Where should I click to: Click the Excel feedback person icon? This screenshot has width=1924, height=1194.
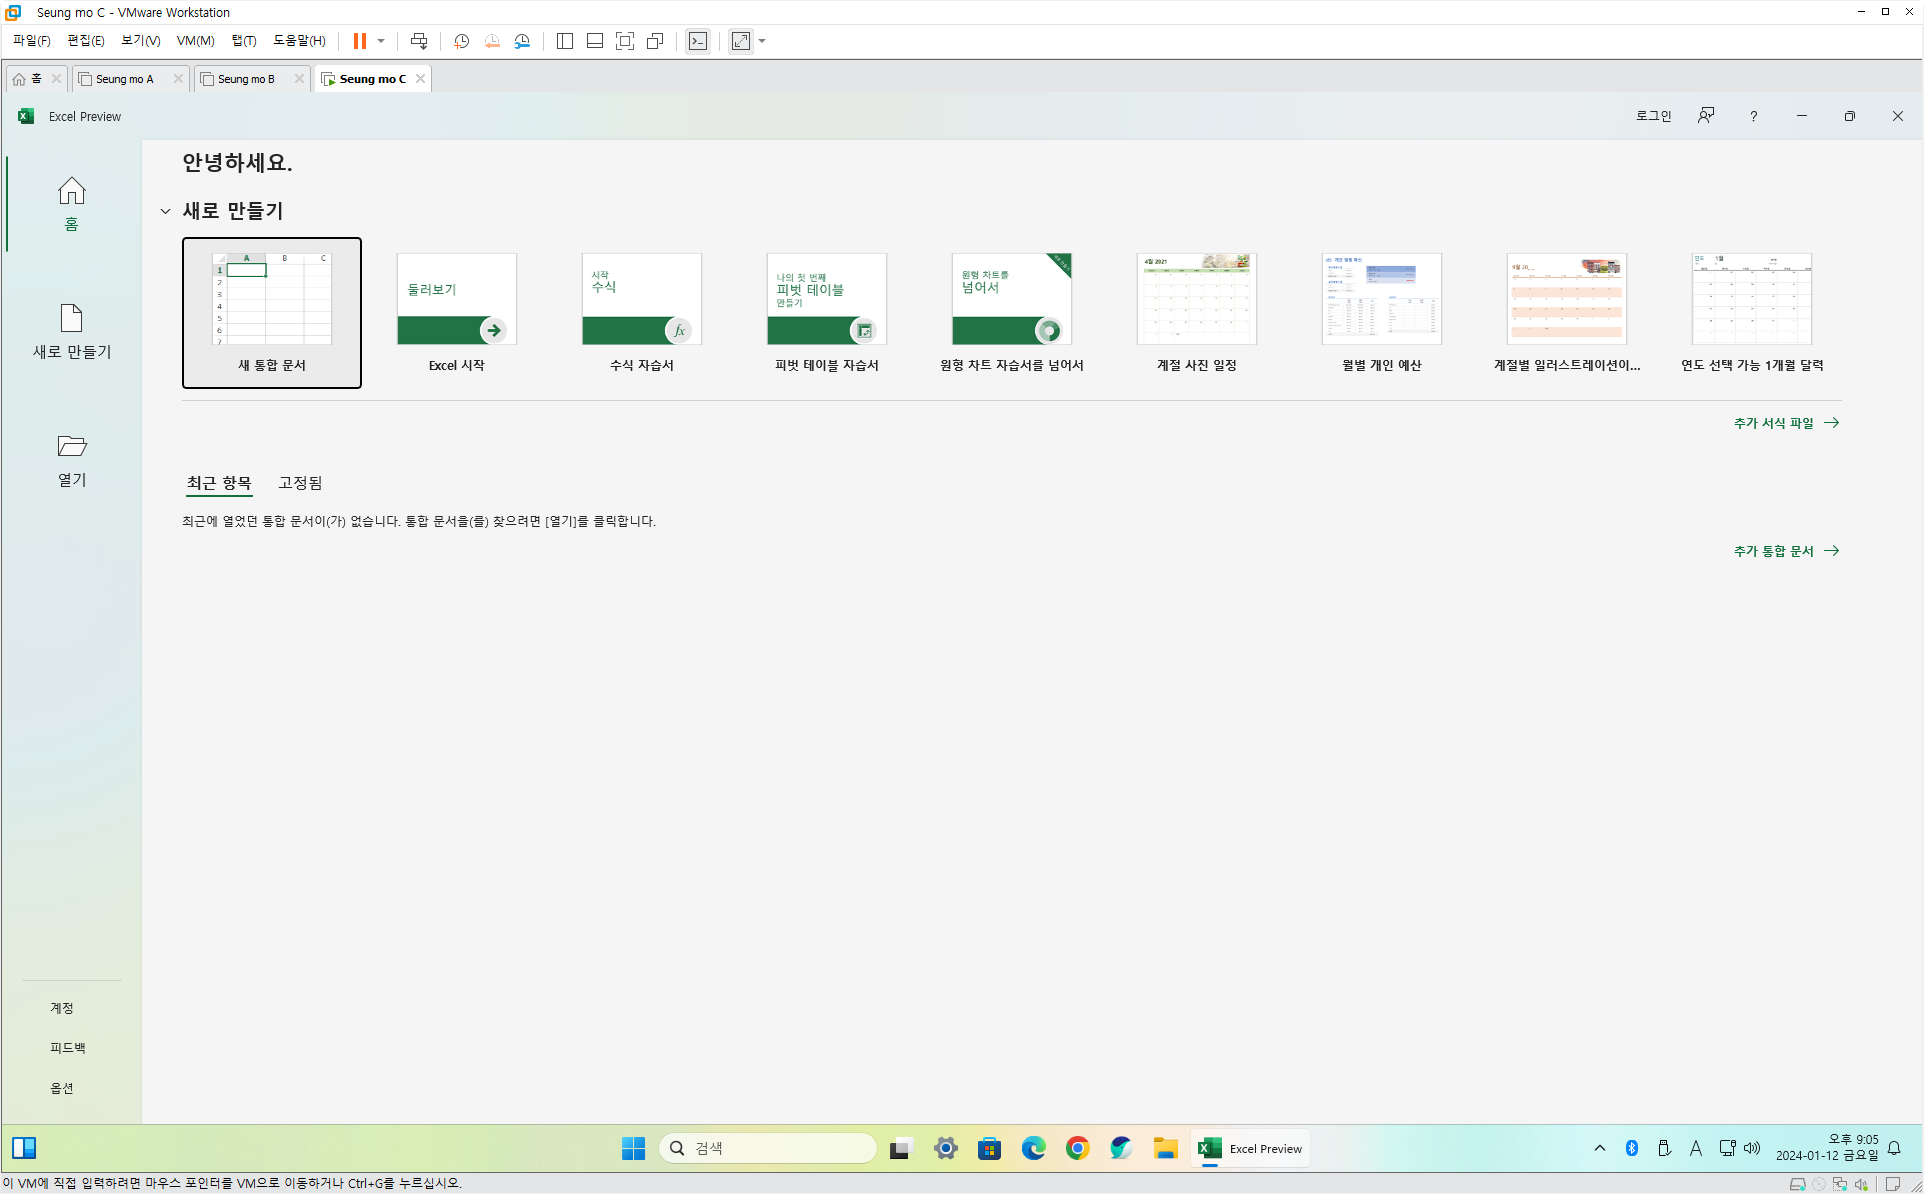1706,116
